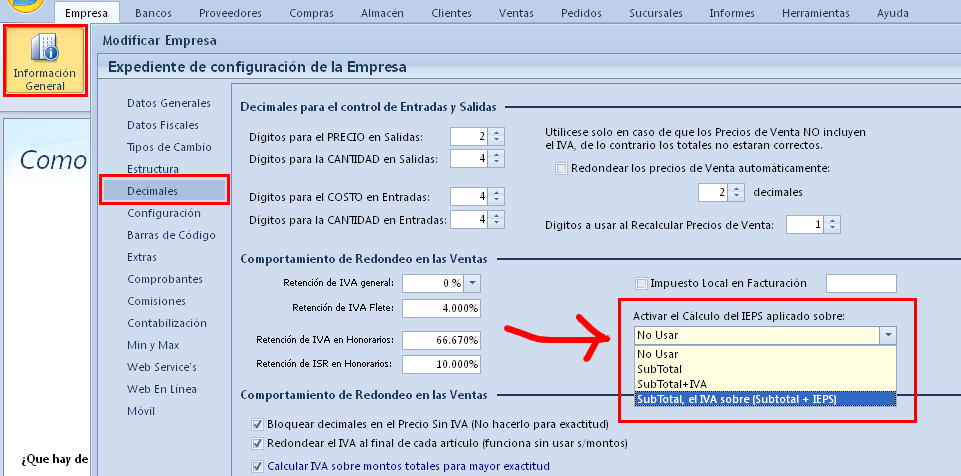This screenshot has width=961, height=476.
Task: Open the Herramientas ribbon tab
Action: (x=815, y=13)
